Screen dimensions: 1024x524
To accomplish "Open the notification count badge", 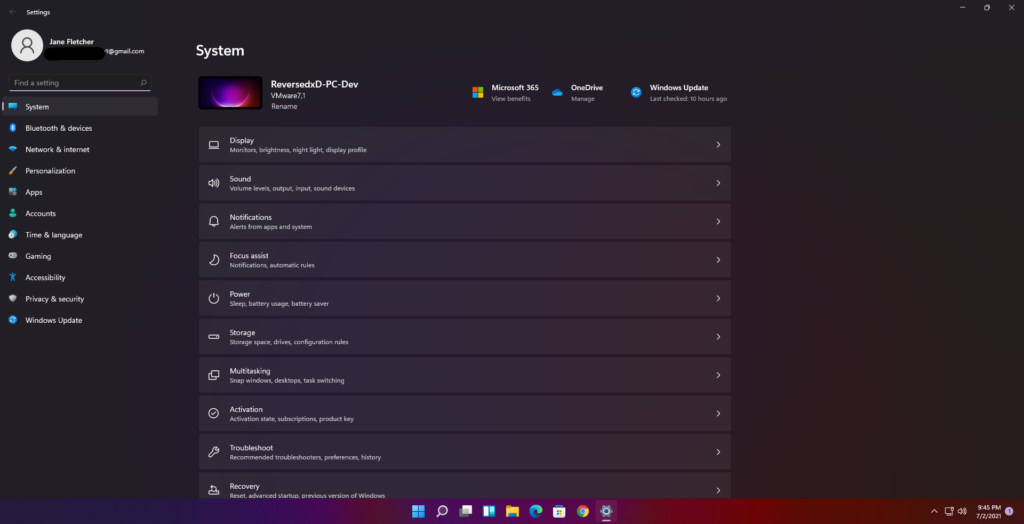I will (x=1009, y=511).
